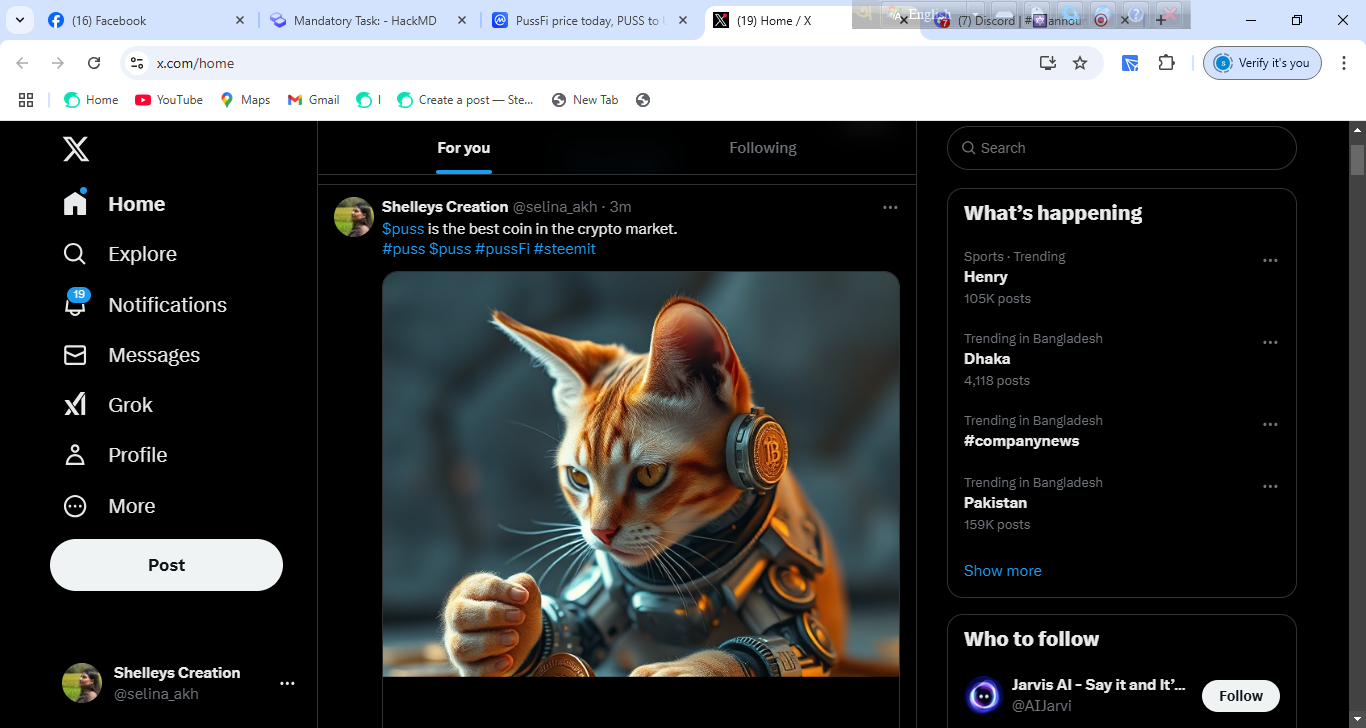Open Profile via the person icon
Viewport: 1366px width, 728px height.
pyautogui.click(x=75, y=455)
